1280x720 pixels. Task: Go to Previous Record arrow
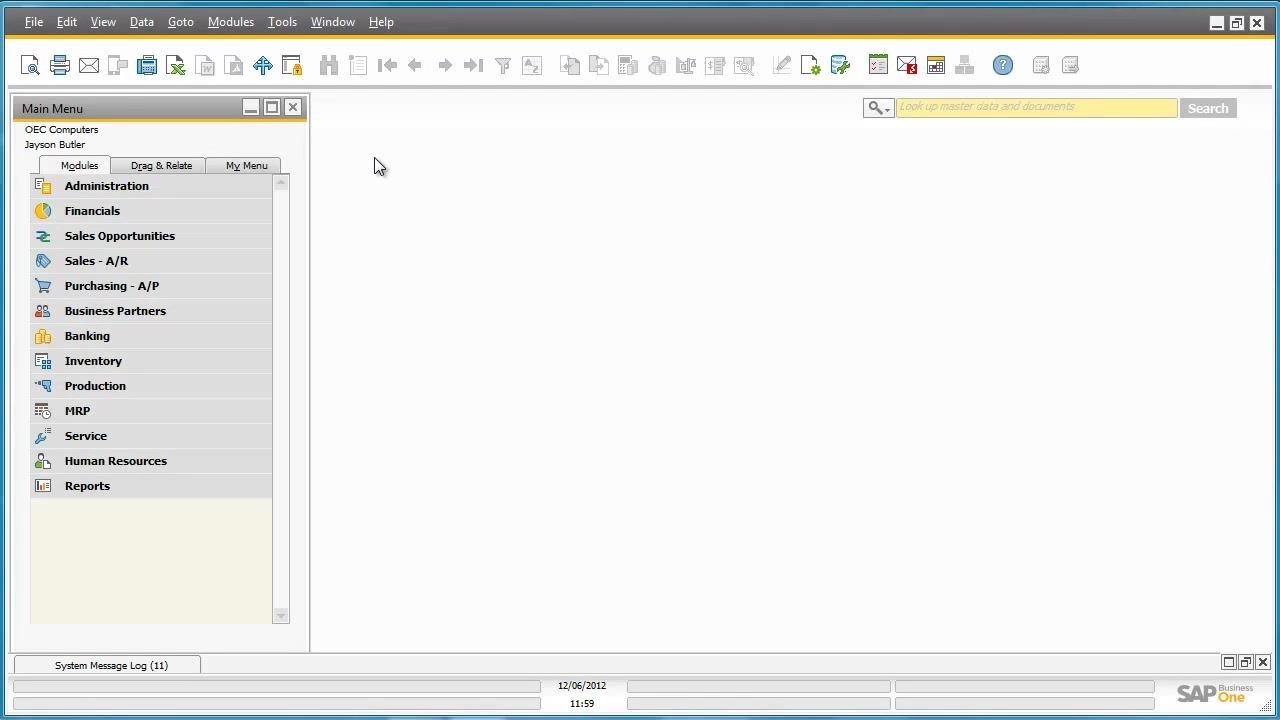point(415,66)
